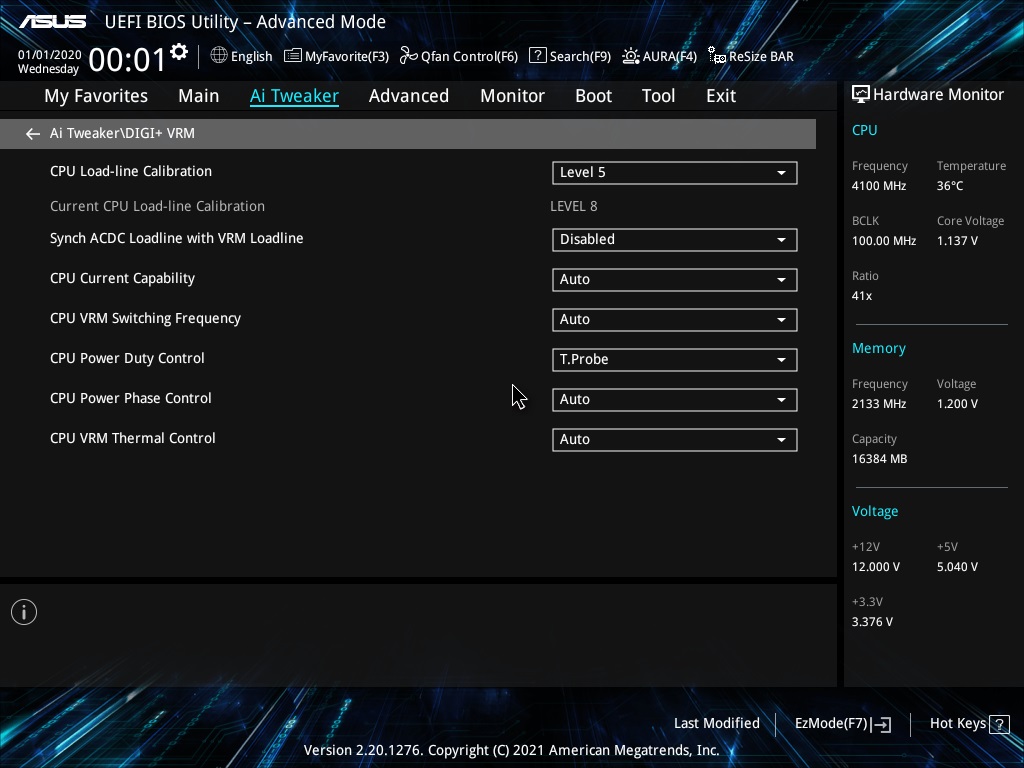
Task: Click the 00:01 clock display
Action: coord(127,59)
